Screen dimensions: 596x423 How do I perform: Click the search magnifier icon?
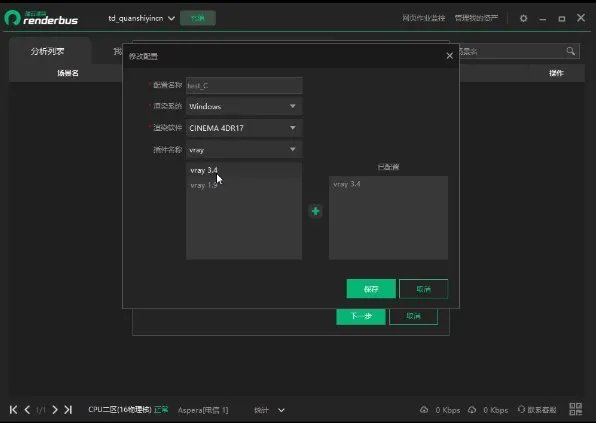(570, 51)
